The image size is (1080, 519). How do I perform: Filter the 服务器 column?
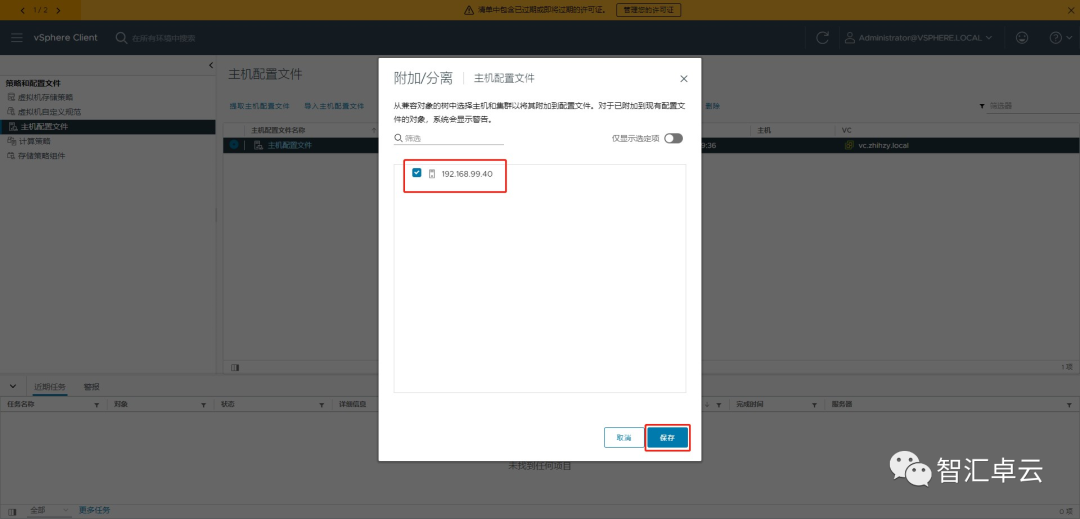[x=1071, y=405]
